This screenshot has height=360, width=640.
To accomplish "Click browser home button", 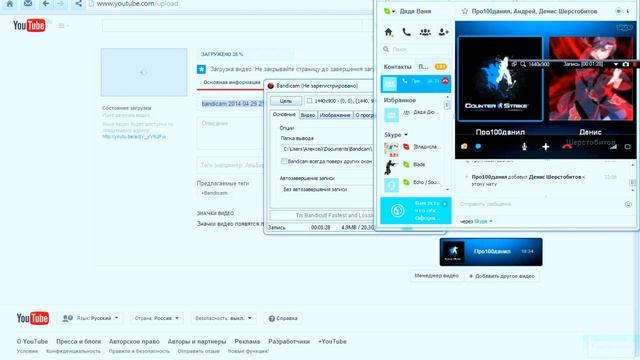I will (10, 4).
